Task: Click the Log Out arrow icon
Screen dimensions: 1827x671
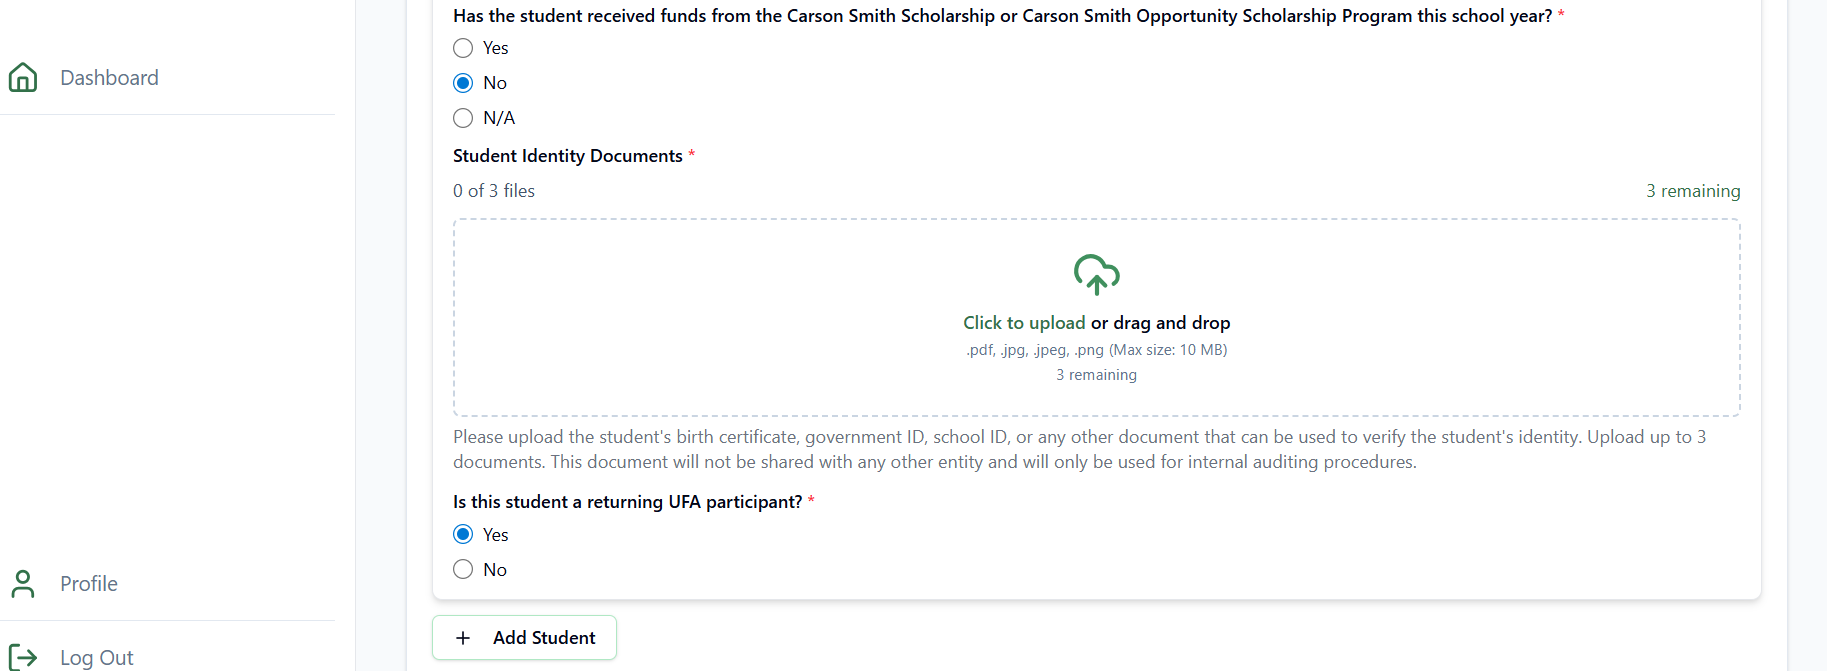Action: (x=23, y=657)
